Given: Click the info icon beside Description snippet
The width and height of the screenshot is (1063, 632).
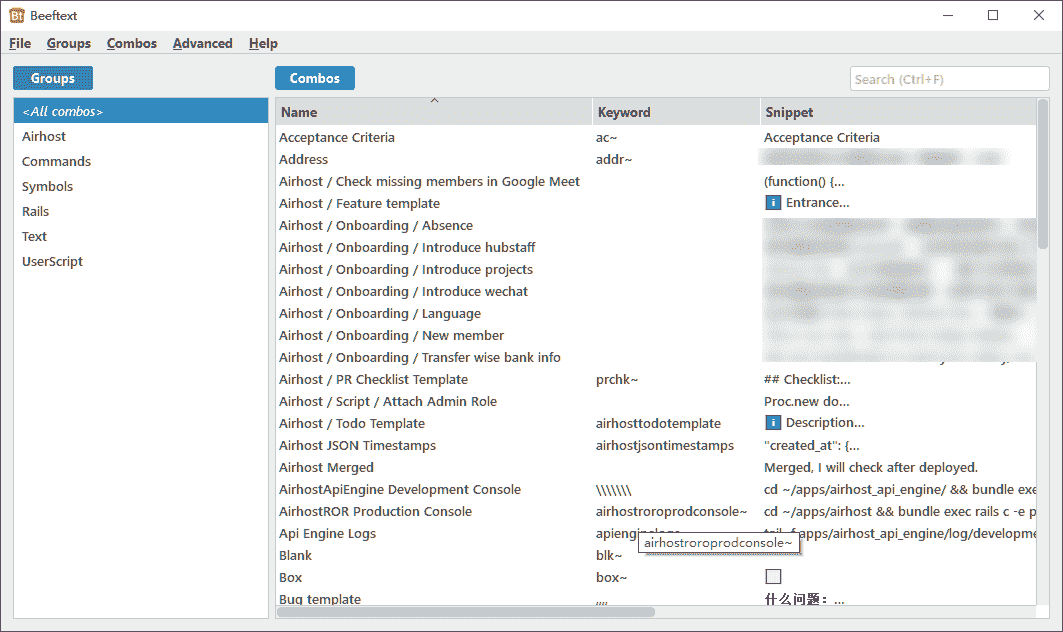Looking at the screenshot, I should [772, 423].
